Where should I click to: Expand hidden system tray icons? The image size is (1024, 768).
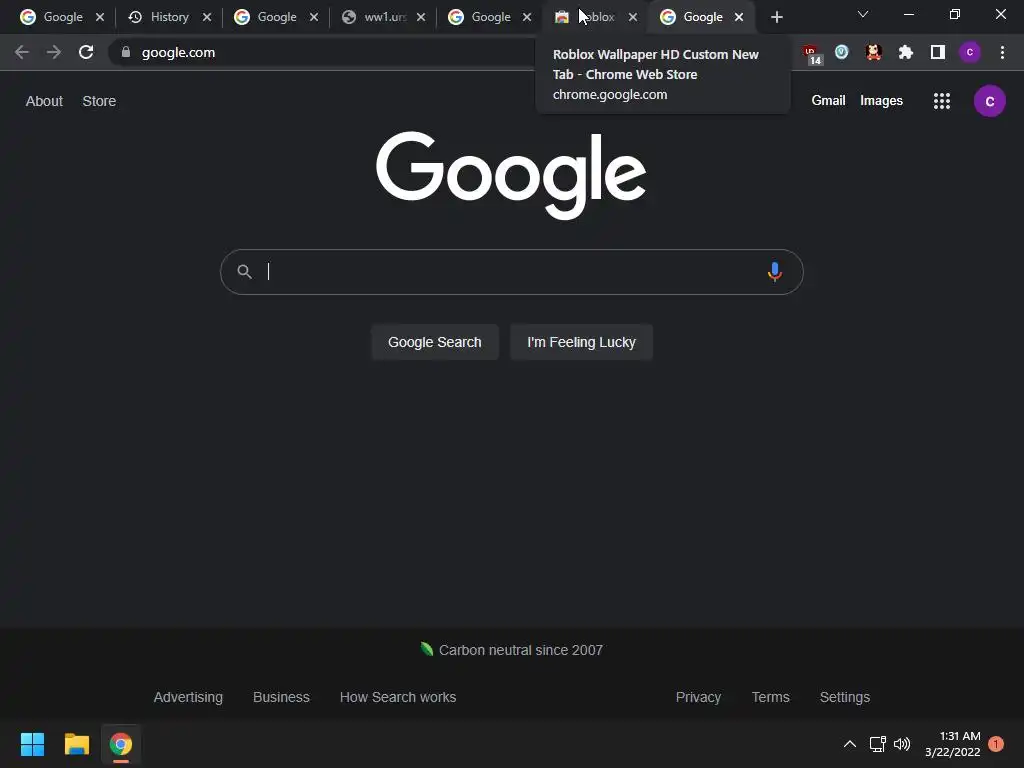coord(850,744)
